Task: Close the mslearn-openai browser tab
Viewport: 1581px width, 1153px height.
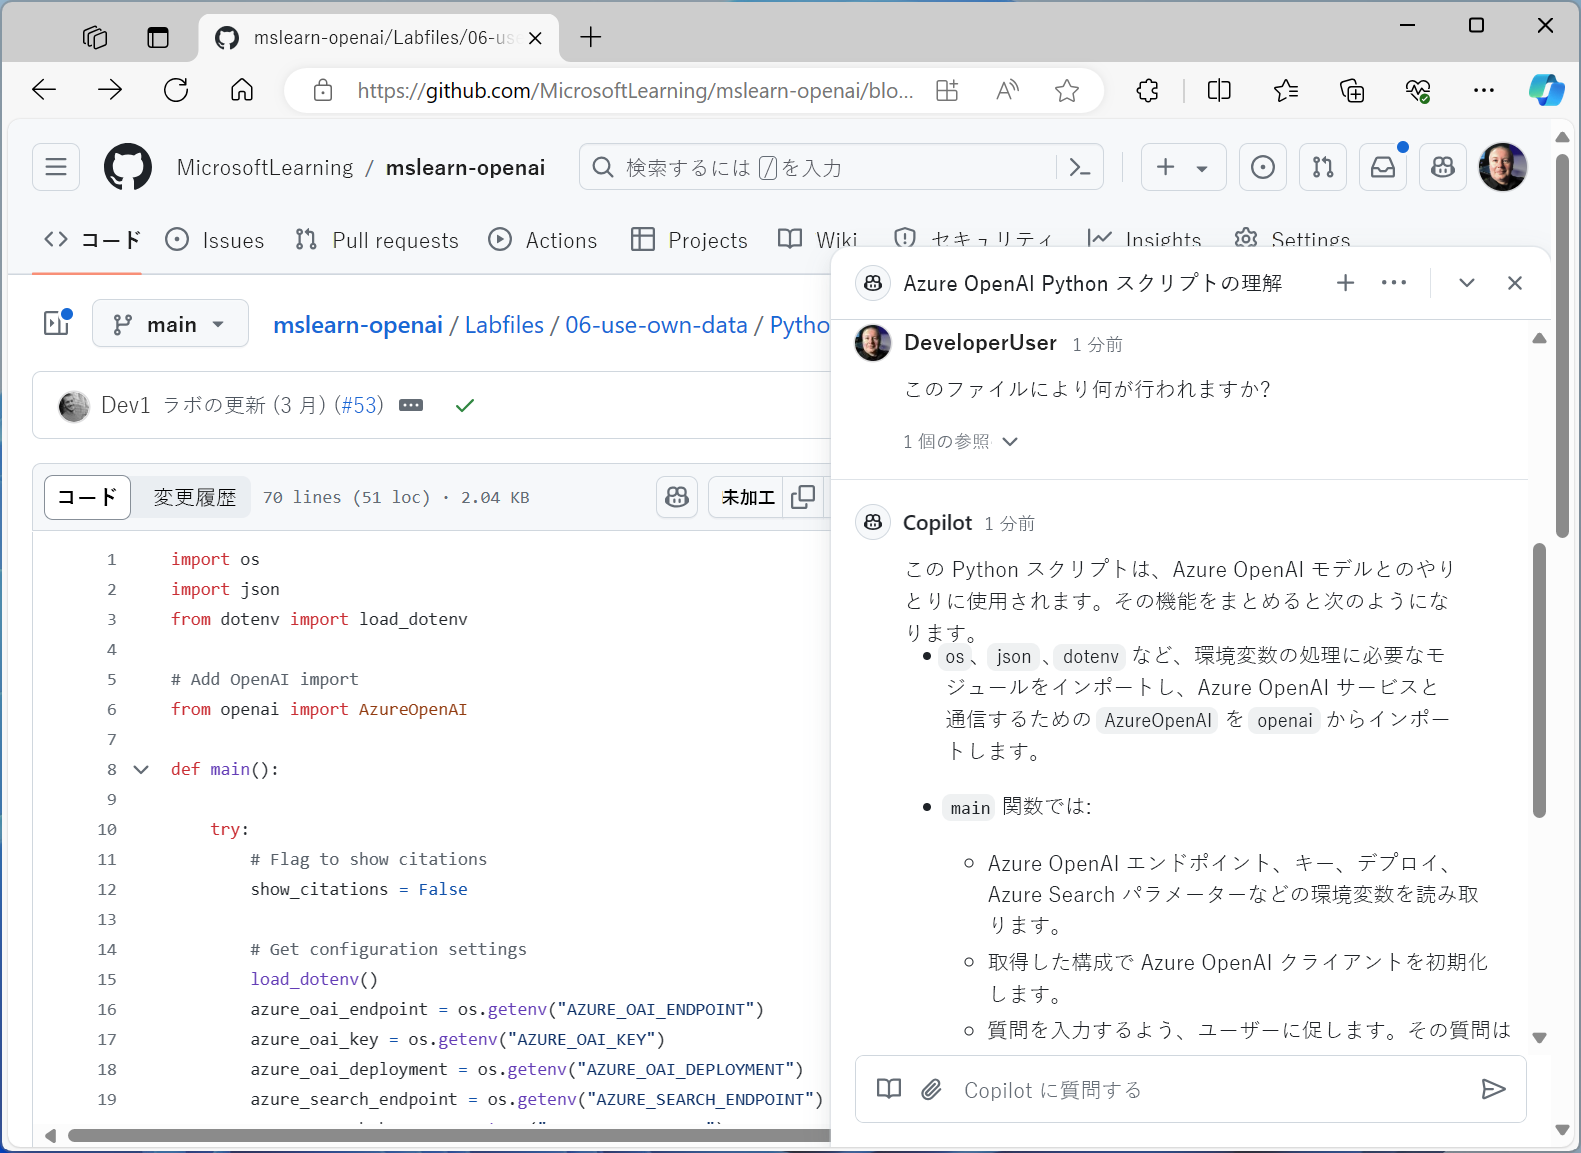Action: pyautogui.click(x=535, y=38)
